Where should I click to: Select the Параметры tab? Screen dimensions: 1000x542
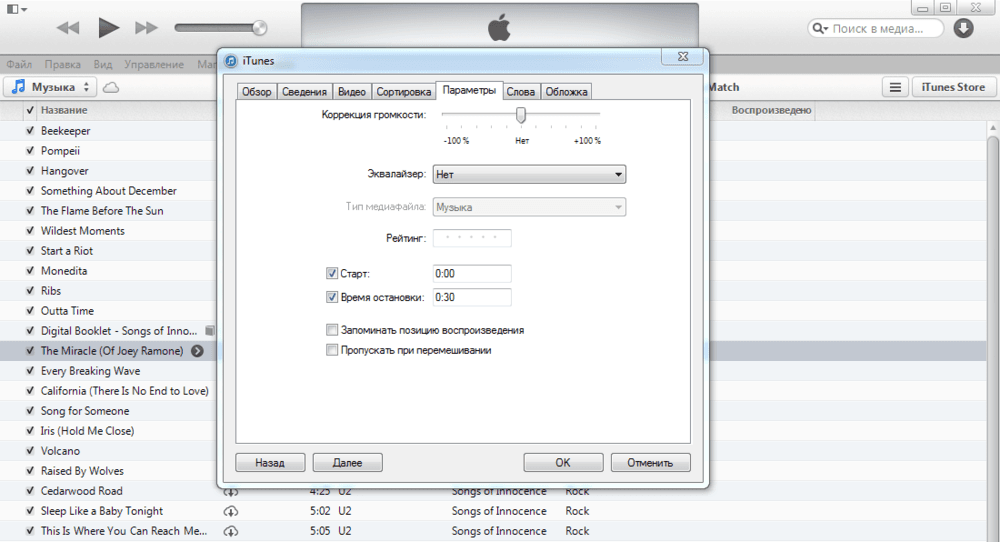pyautogui.click(x=469, y=91)
